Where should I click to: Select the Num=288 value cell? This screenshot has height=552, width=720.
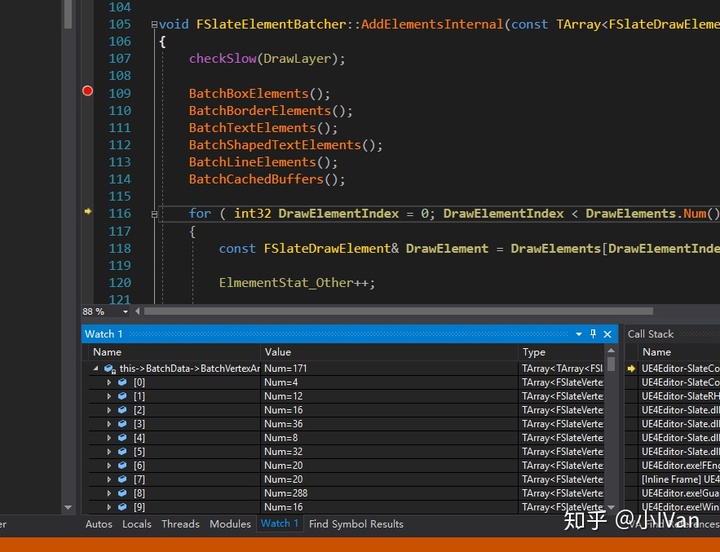pyautogui.click(x=389, y=493)
